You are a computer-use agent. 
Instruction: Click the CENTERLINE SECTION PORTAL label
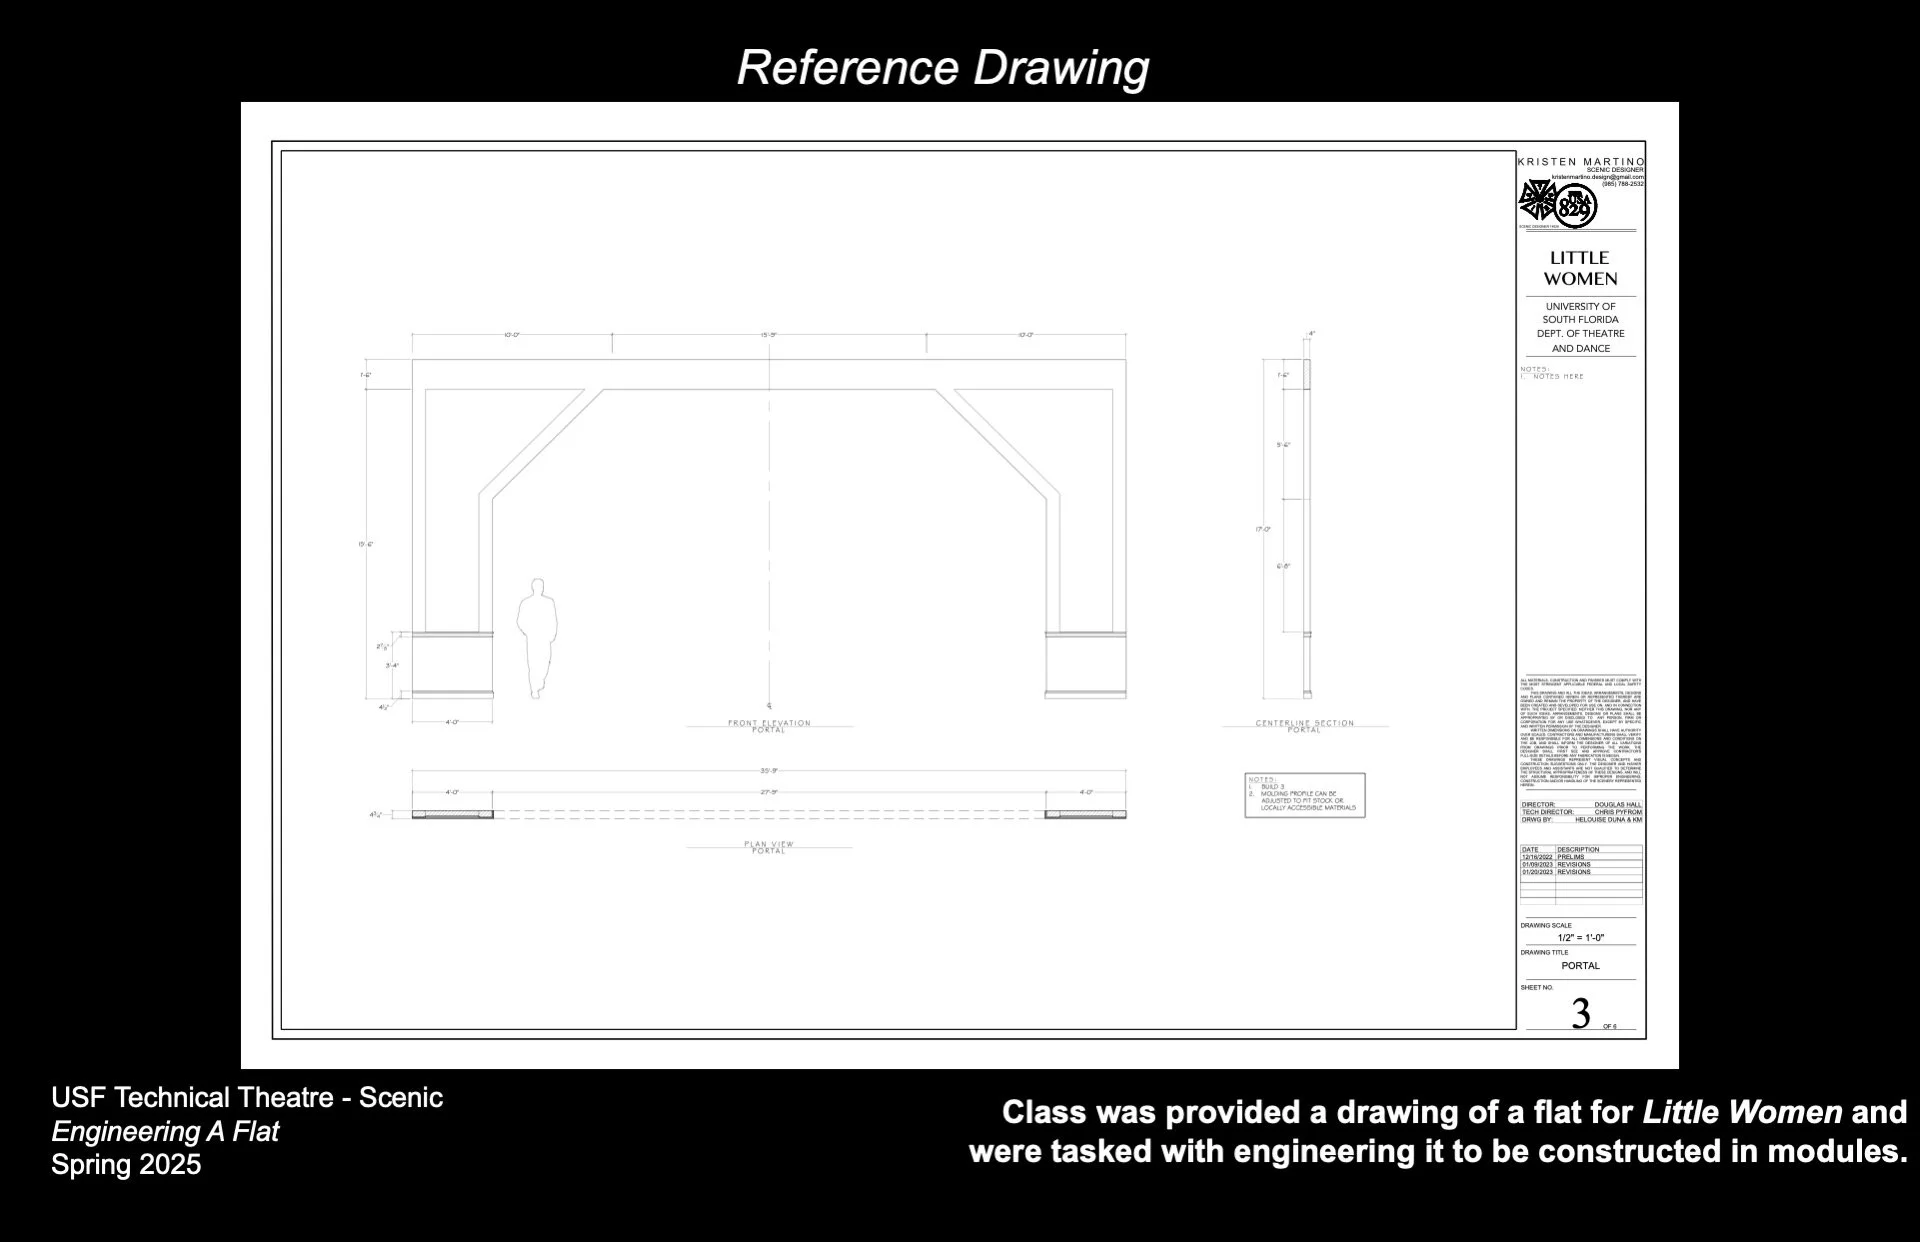[x=1304, y=726]
